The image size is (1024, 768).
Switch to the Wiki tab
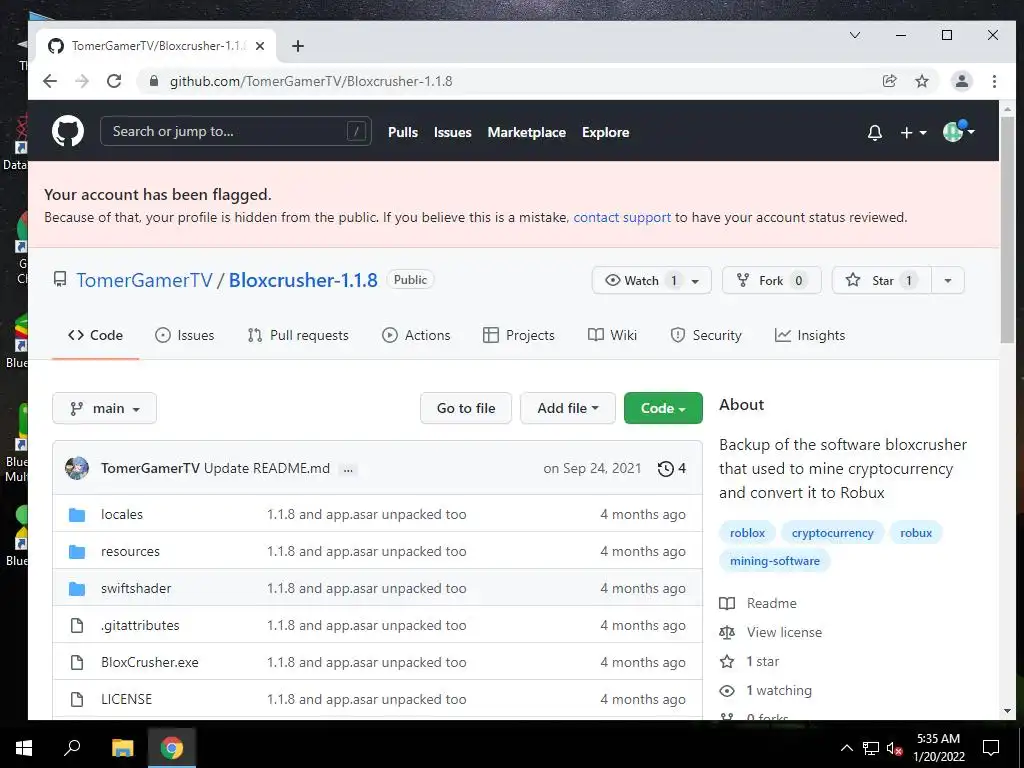pyautogui.click(x=613, y=335)
